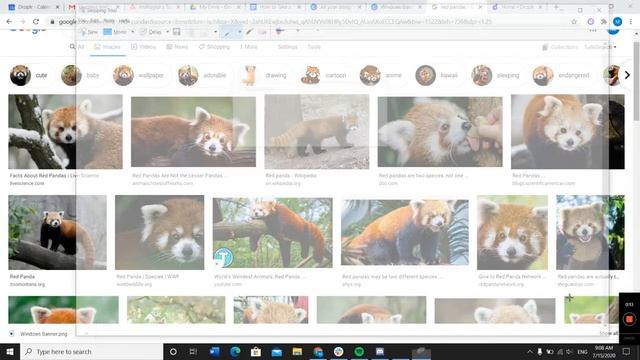Switch to the All search results tab
Viewport: 640px width, 360px height.
pyautogui.click(x=77, y=47)
